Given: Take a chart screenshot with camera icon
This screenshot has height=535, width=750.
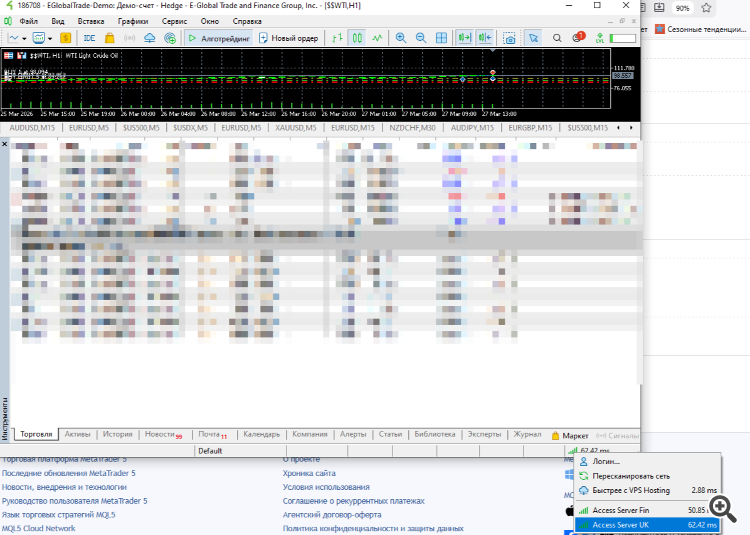Looking at the screenshot, I should tap(509, 38).
